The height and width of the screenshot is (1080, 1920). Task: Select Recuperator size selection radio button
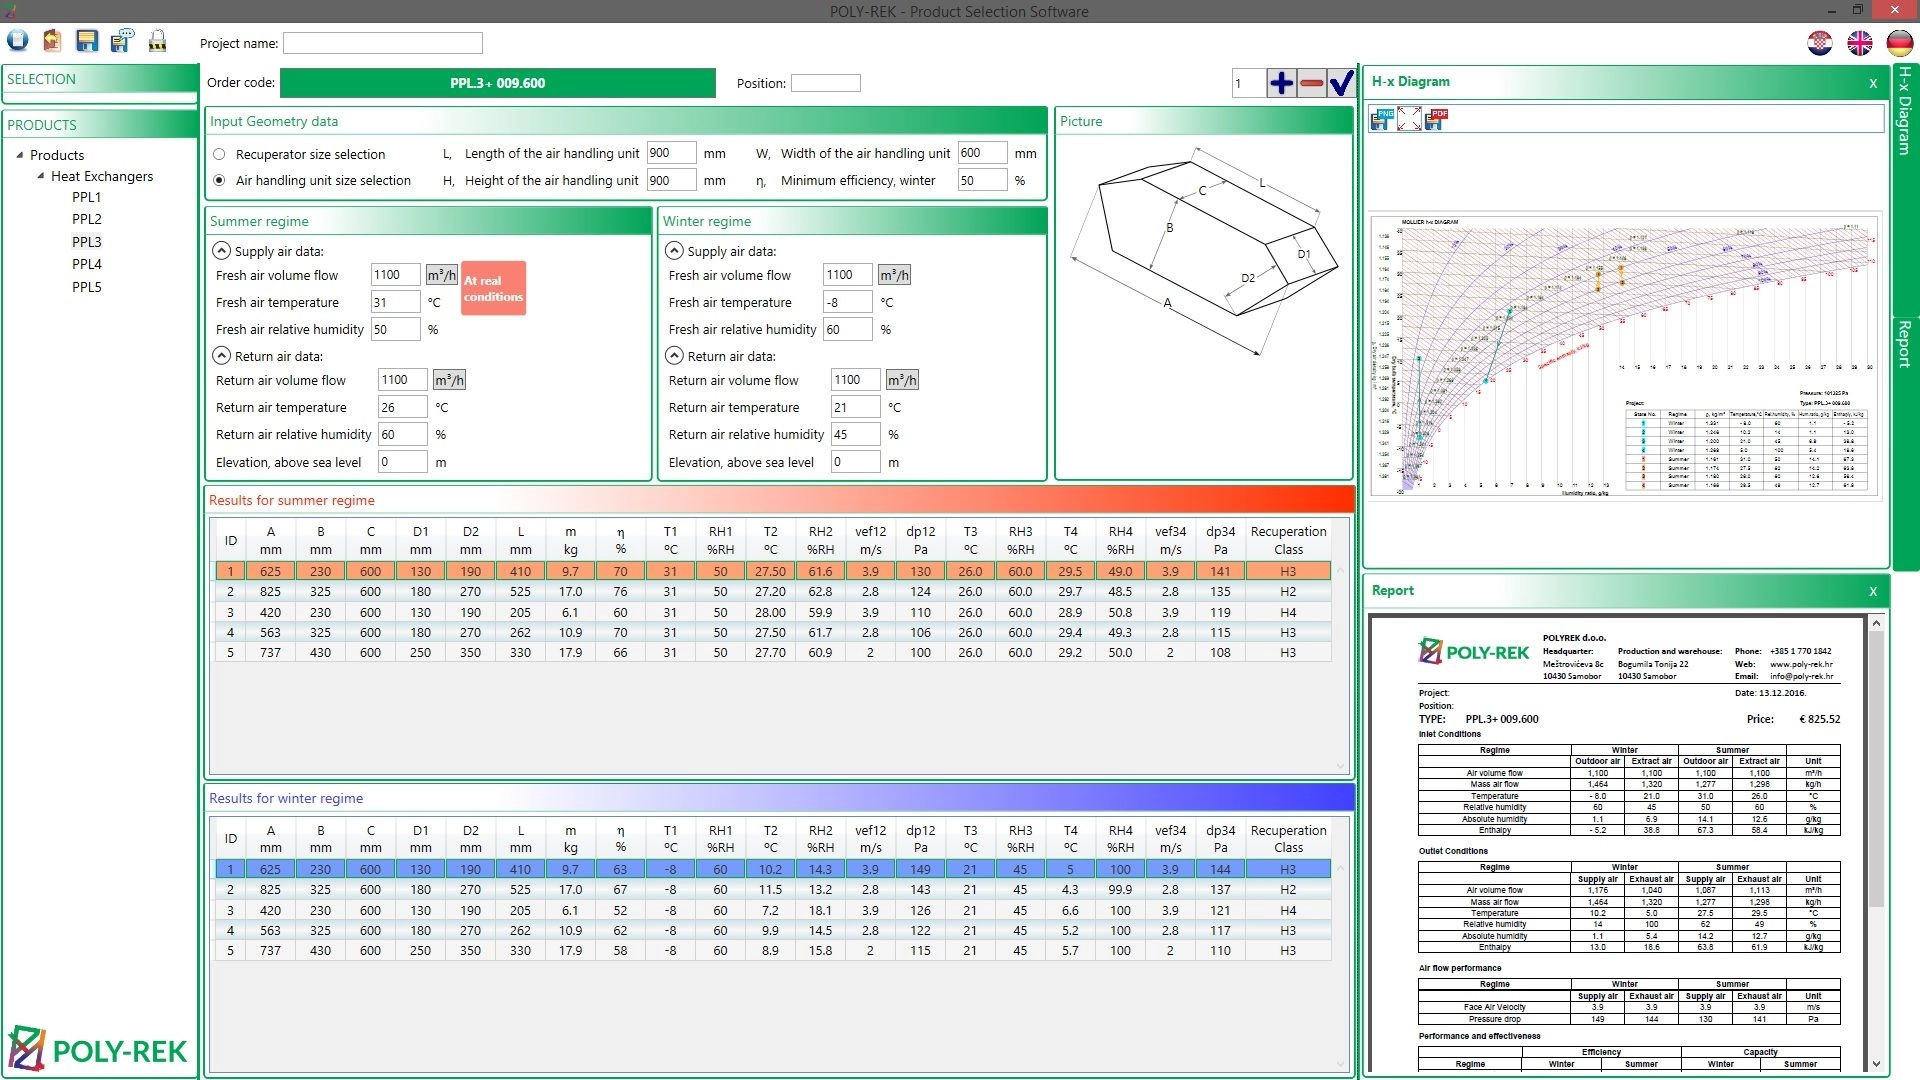219,154
